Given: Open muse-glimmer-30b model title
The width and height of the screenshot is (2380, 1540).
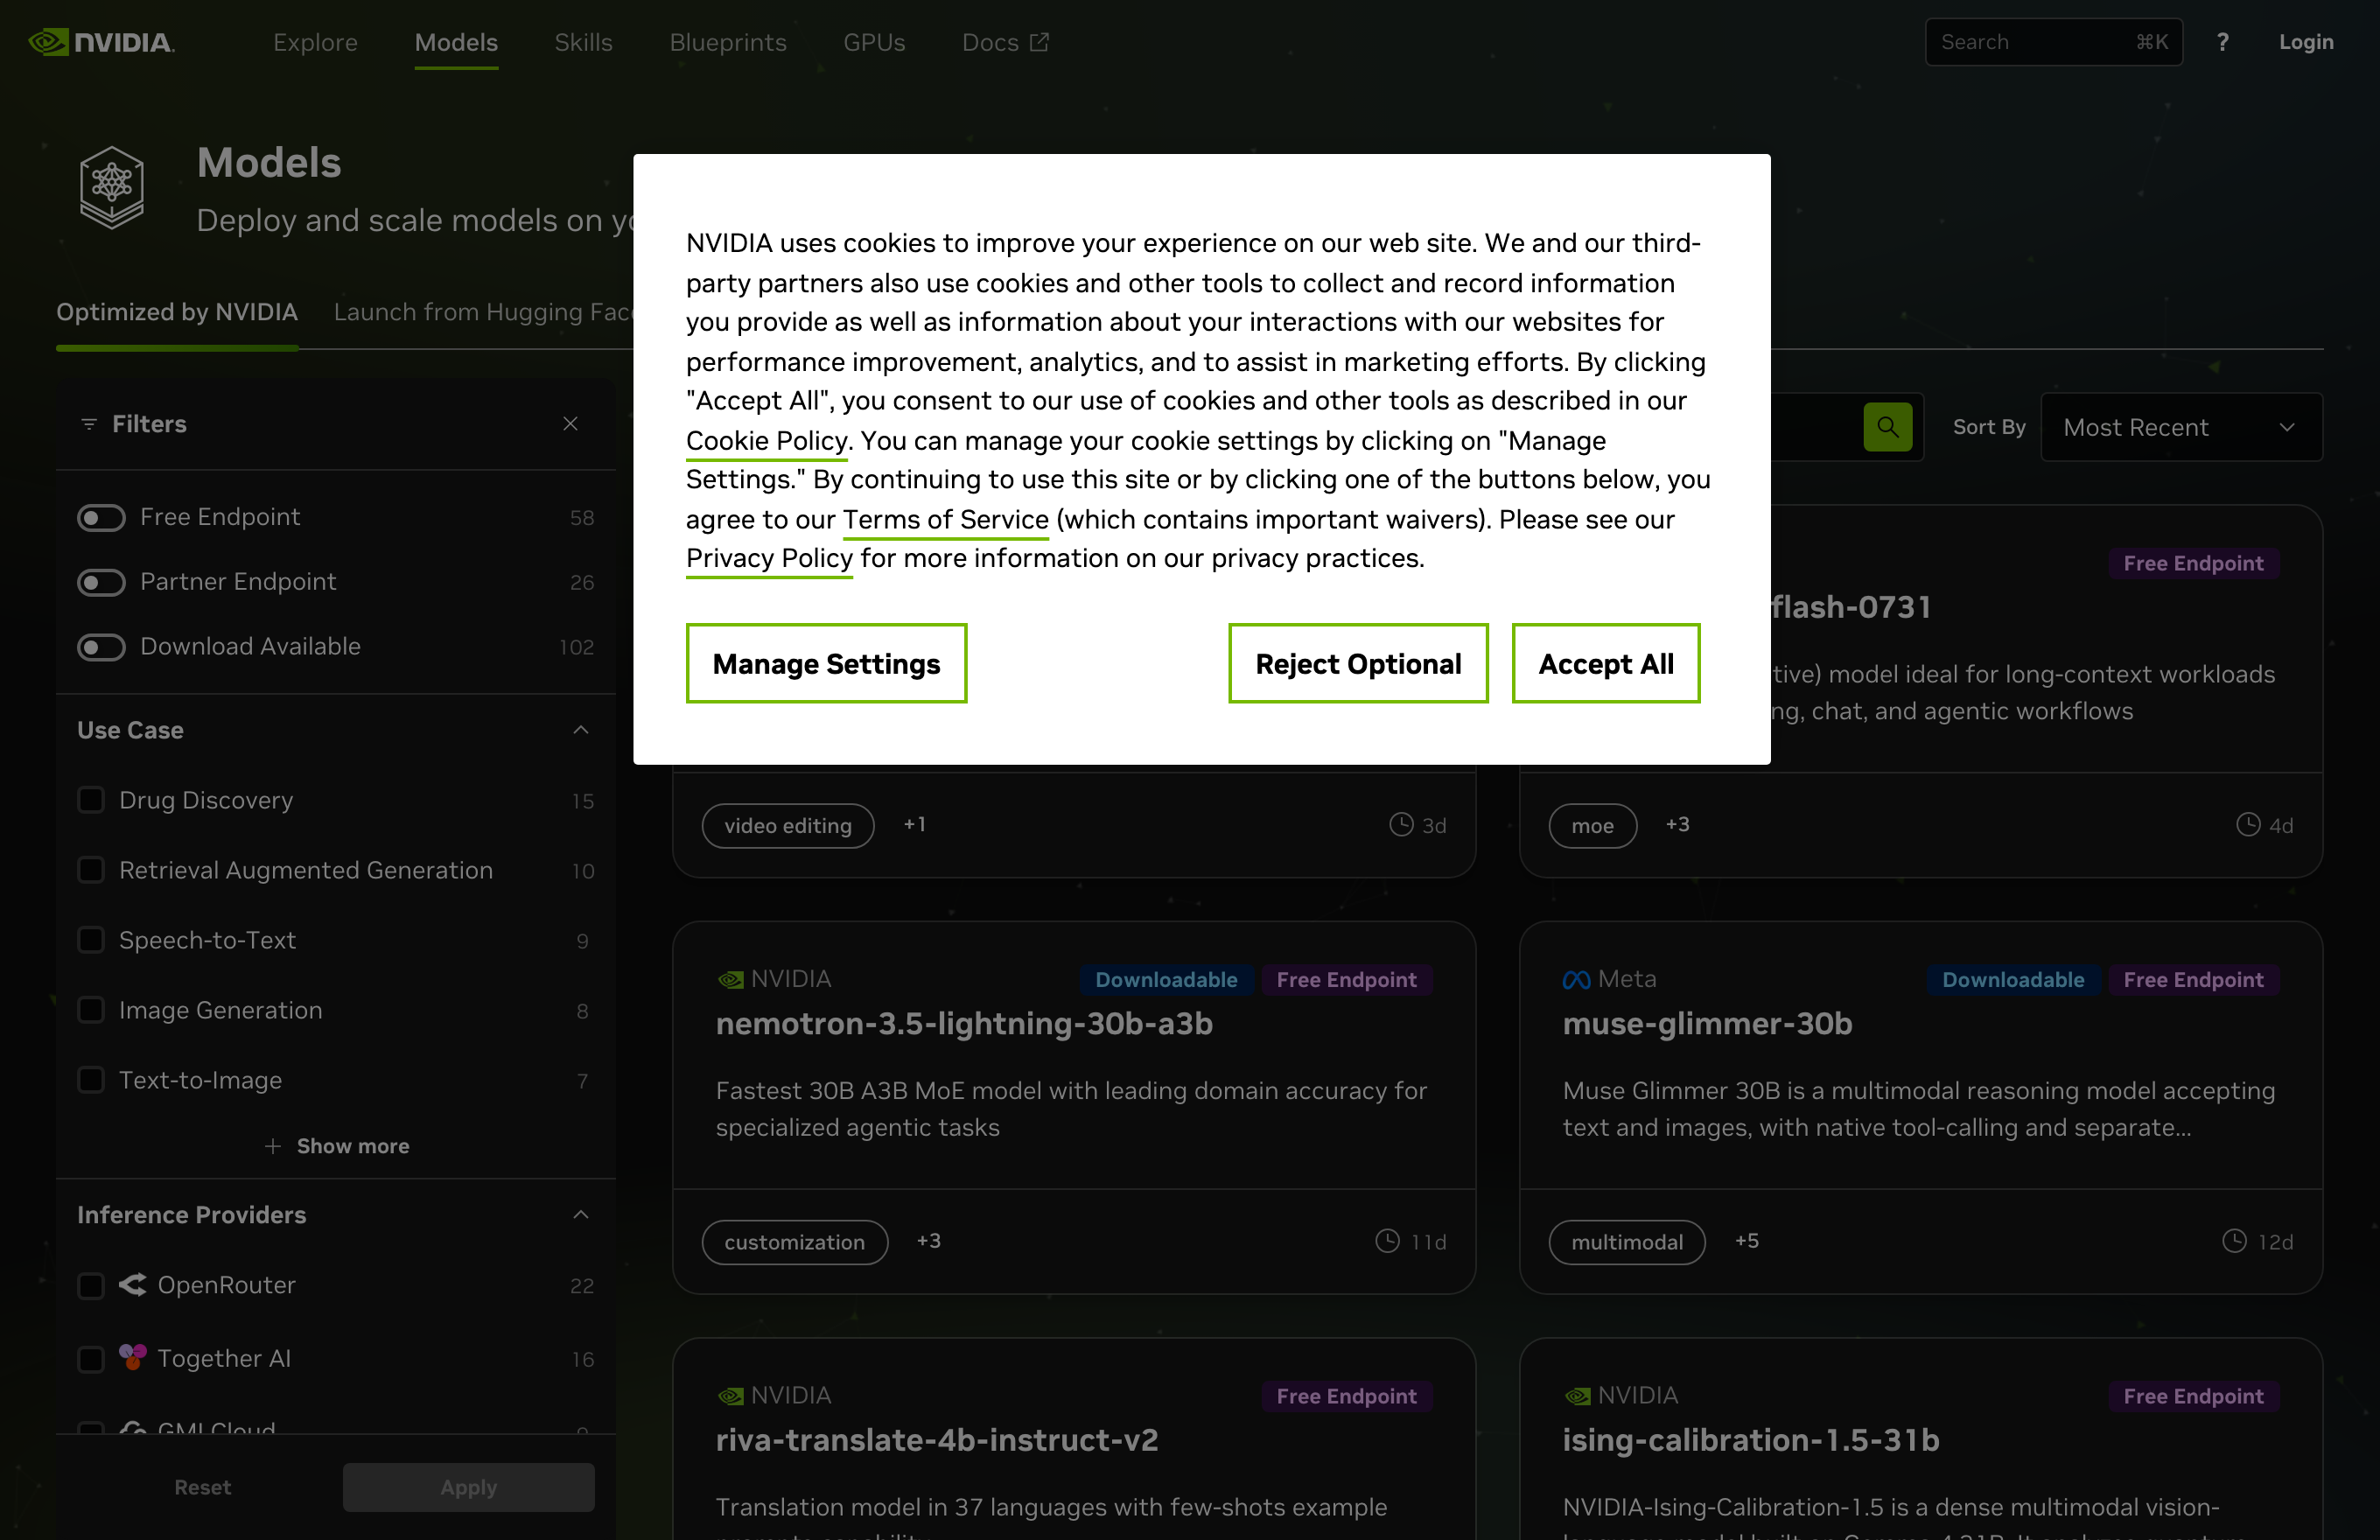Looking at the screenshot, I should point(1707,1023).
